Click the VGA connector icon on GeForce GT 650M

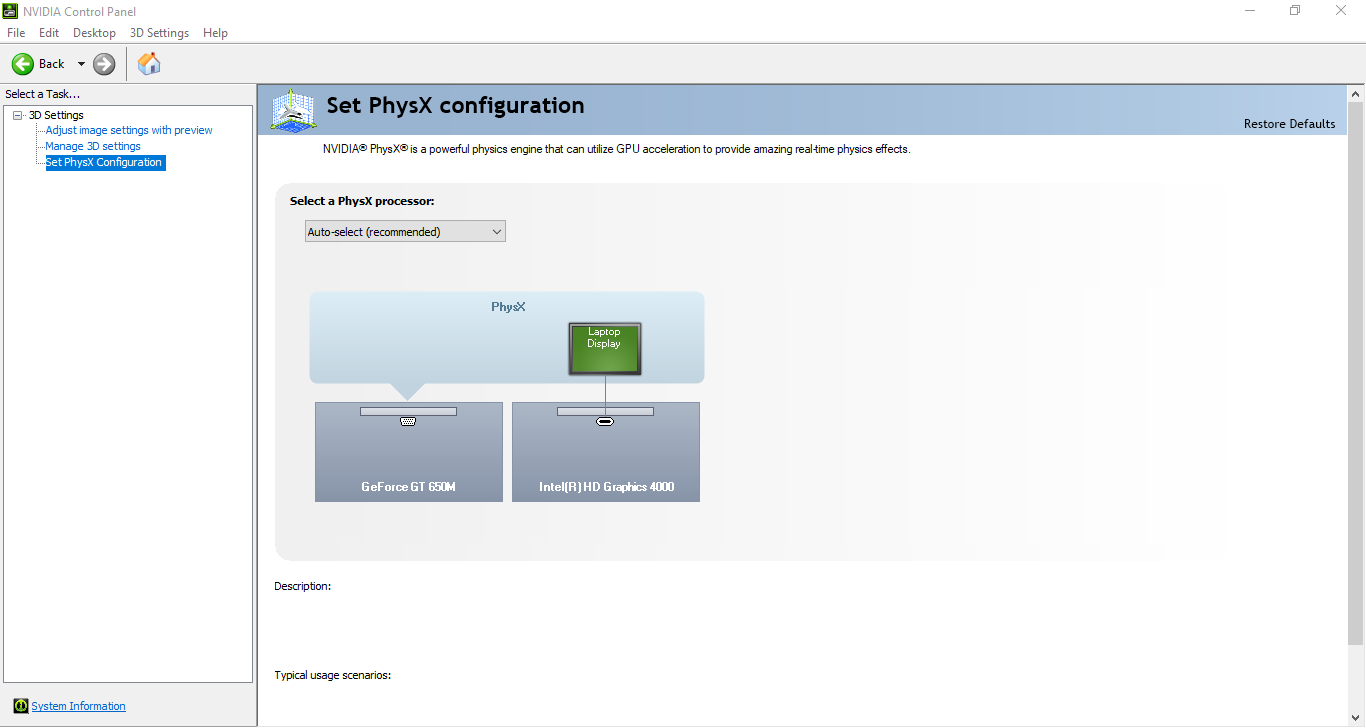pyautogui.click(x=407, y=422)
